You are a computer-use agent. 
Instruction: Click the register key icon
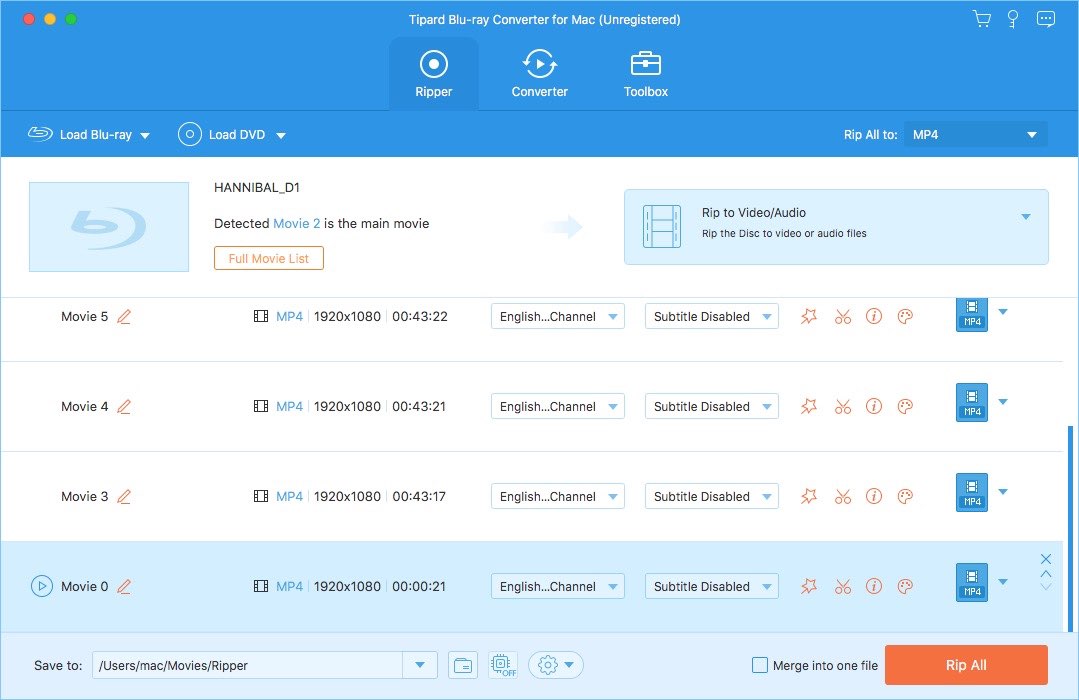(1013, 19)
